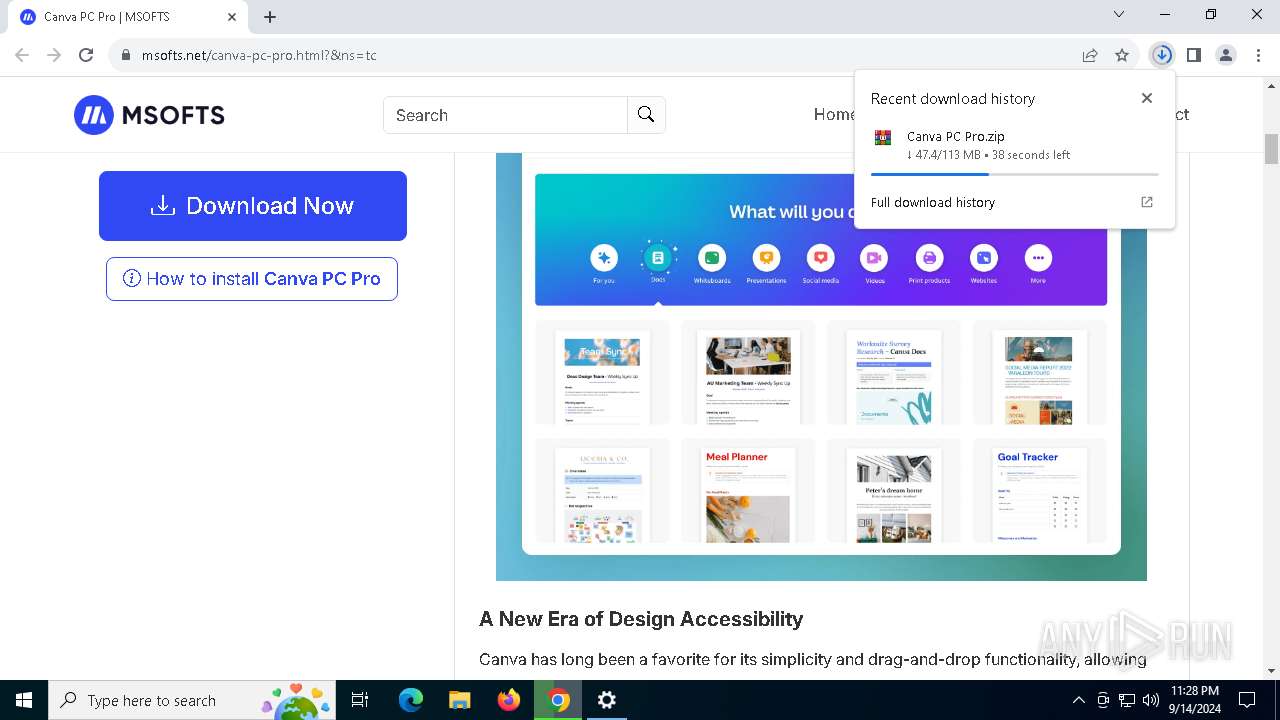Show hidden system tray icons
This screenshot has height=720, width=1280.
pyautogui.click(x=1078, y=700)
